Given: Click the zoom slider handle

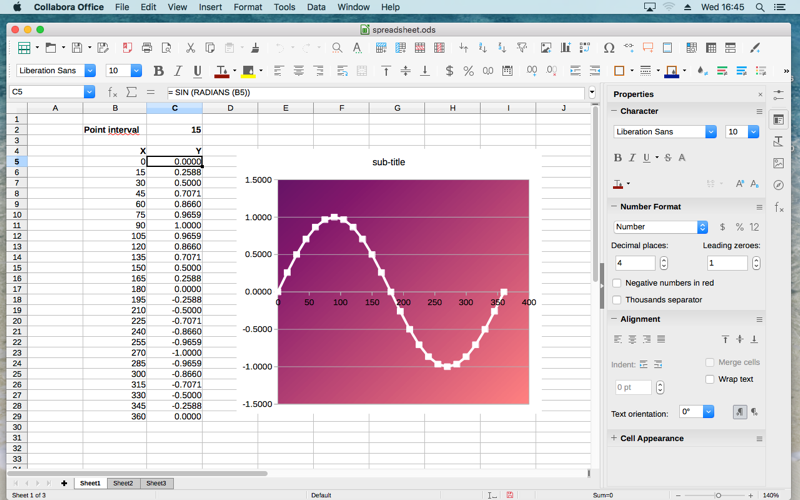Looking at the screenshot, I should 718,495.
